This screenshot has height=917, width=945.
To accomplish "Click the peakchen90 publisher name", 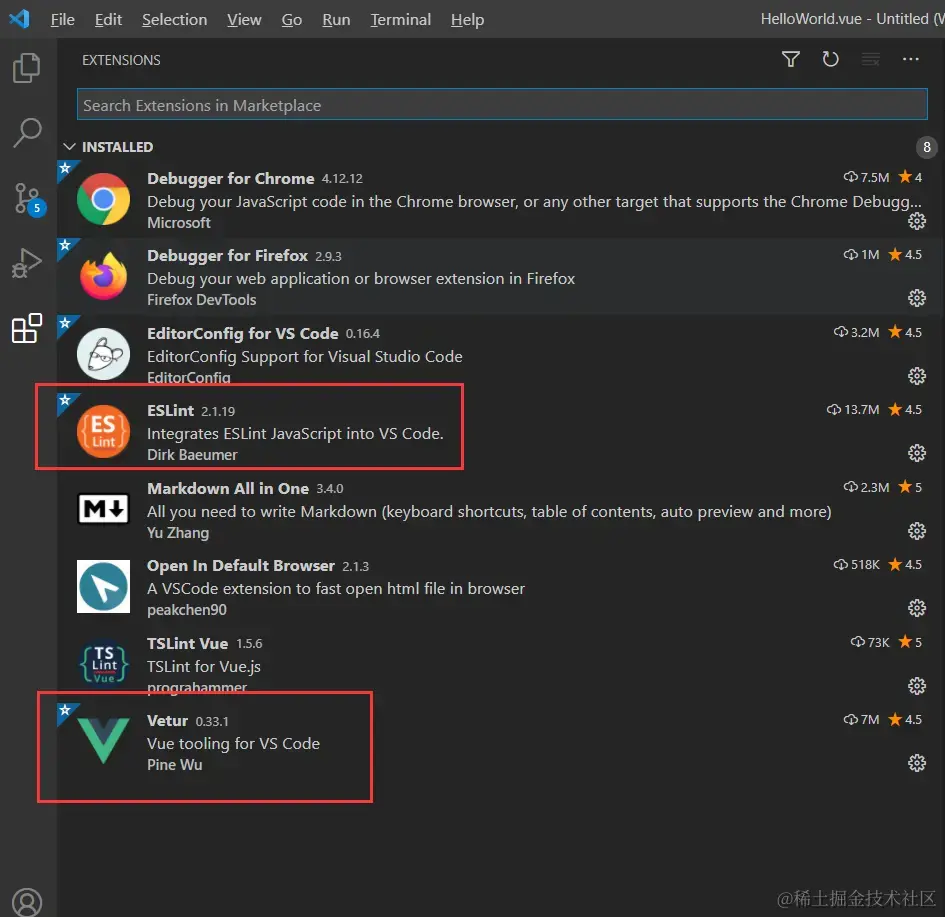I will (x=187, y=610).
